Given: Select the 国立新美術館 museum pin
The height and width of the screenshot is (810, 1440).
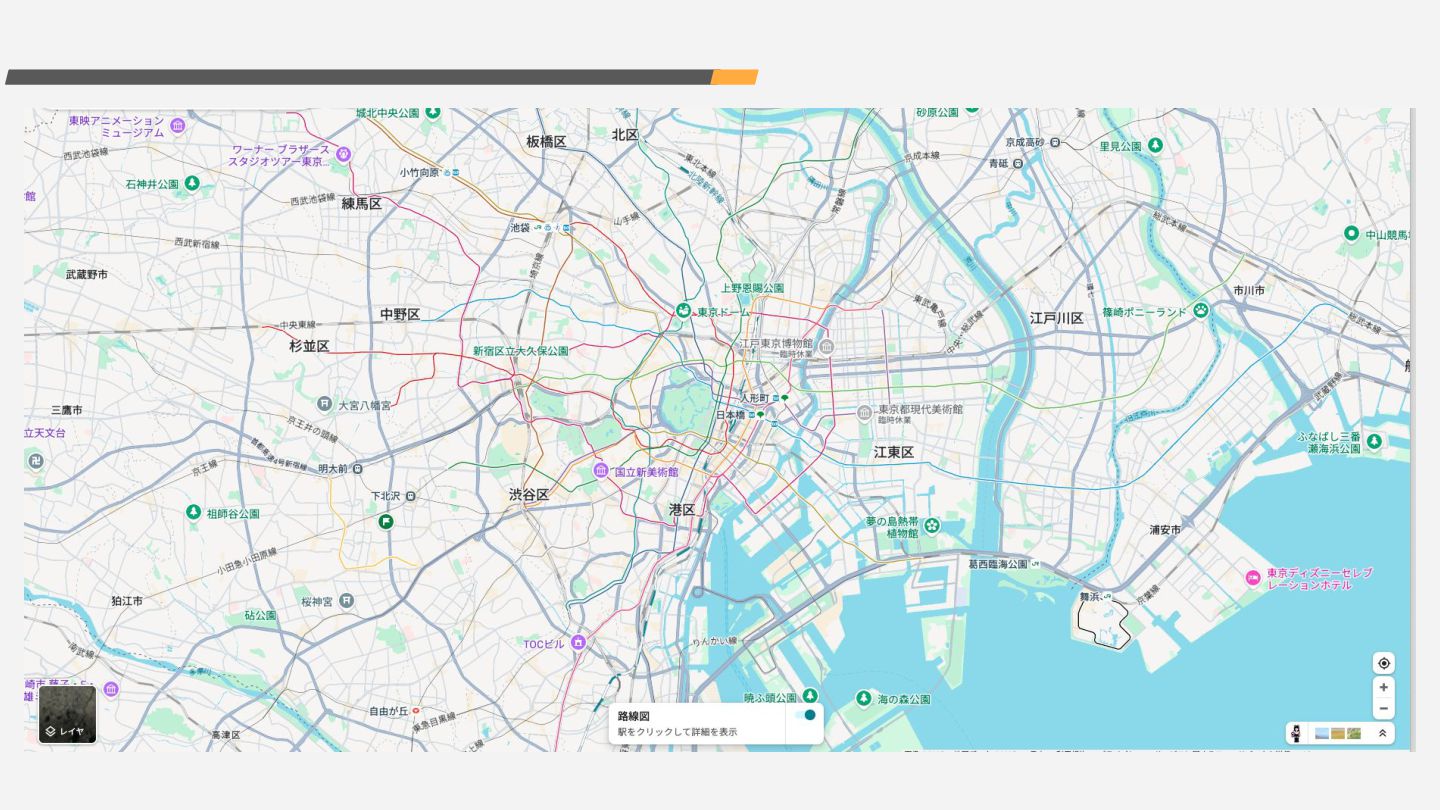Looking at the screenshot, I should pos(601,470).
